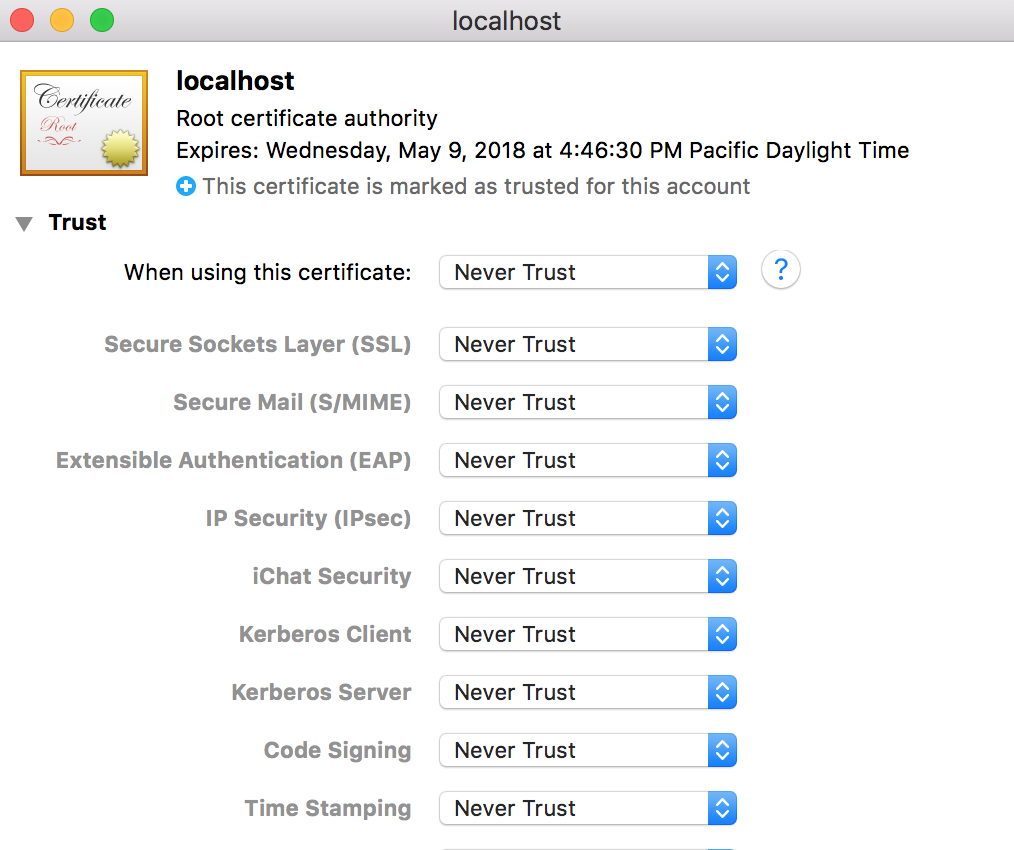This screenshot has height=850, width=1014.
Task: Click the blue stepper arrows for iChat Security
Action: (x=722, y=576)
